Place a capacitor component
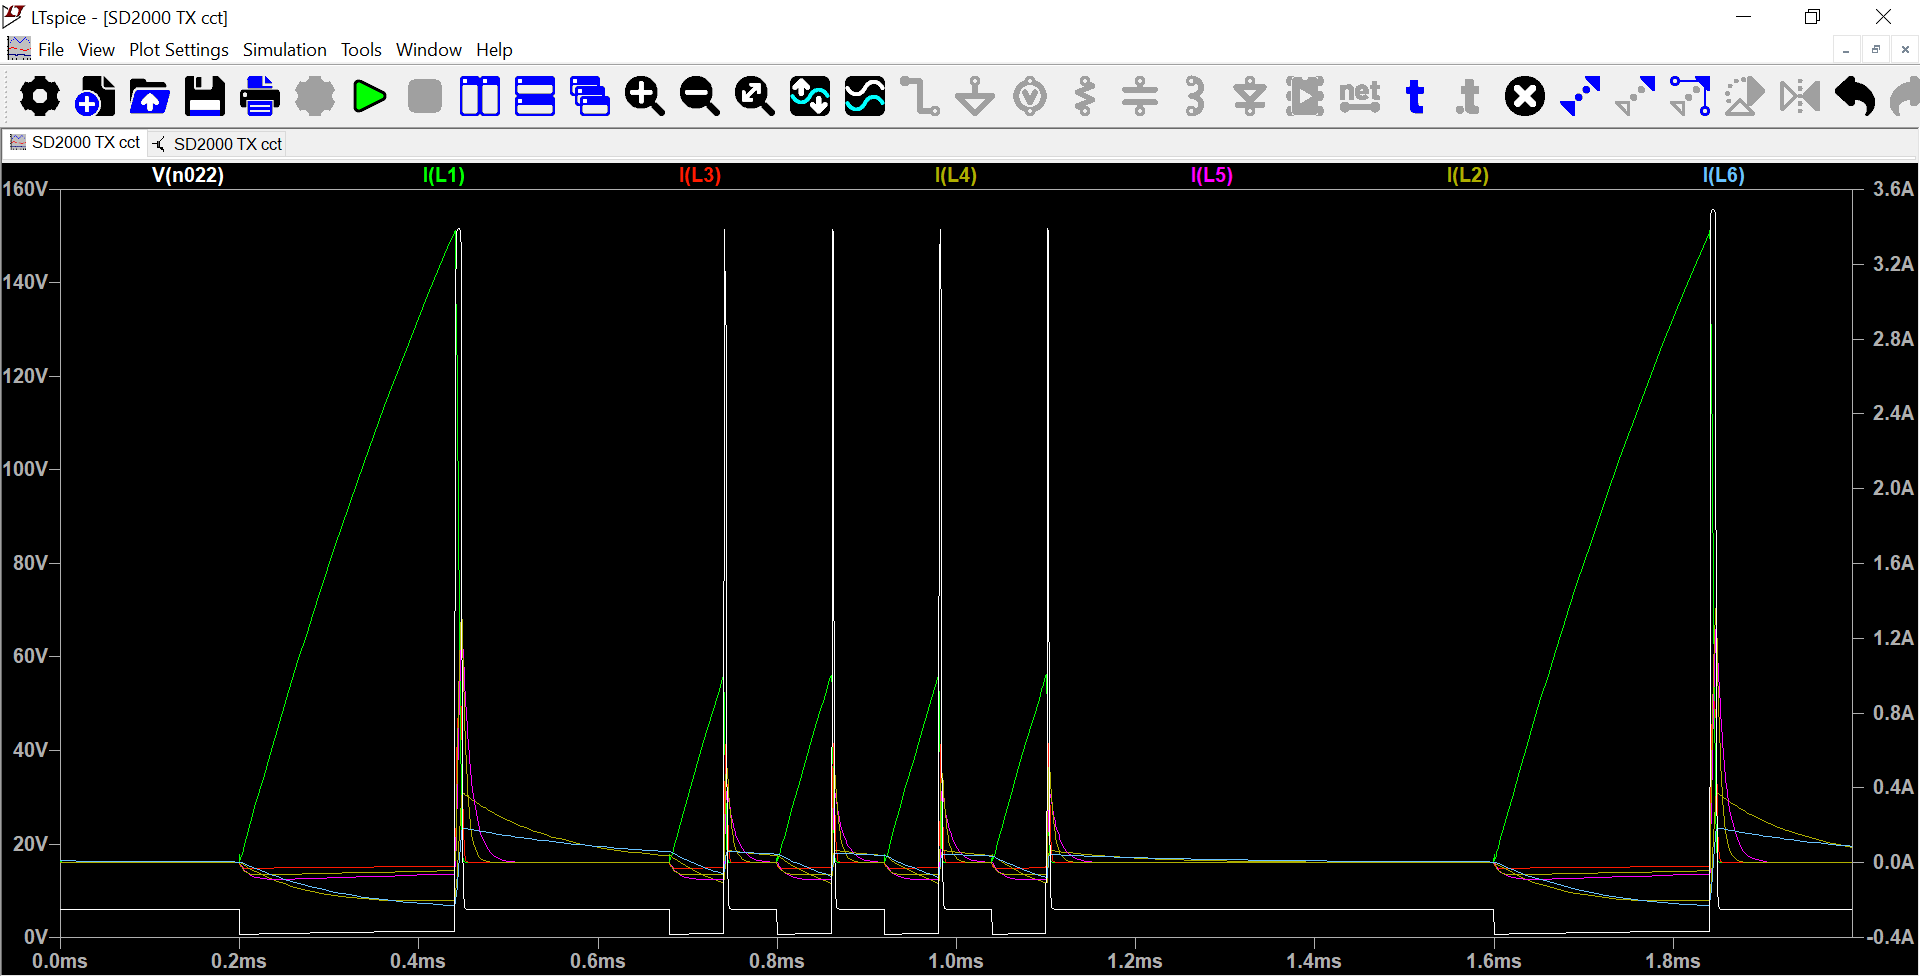Image resolution: width=1920 pixels, height=977 pixels. click(1140, 97)
